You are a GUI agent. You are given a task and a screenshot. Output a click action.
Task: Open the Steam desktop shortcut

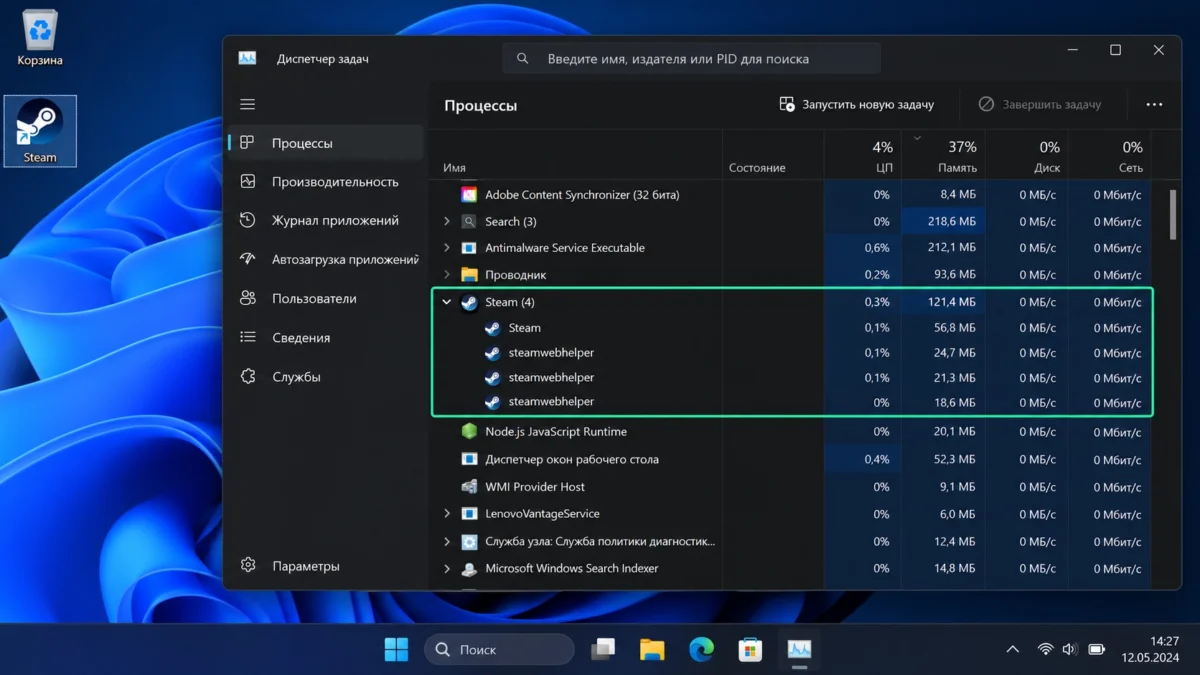pyautogui.click(x=40, y=131)
